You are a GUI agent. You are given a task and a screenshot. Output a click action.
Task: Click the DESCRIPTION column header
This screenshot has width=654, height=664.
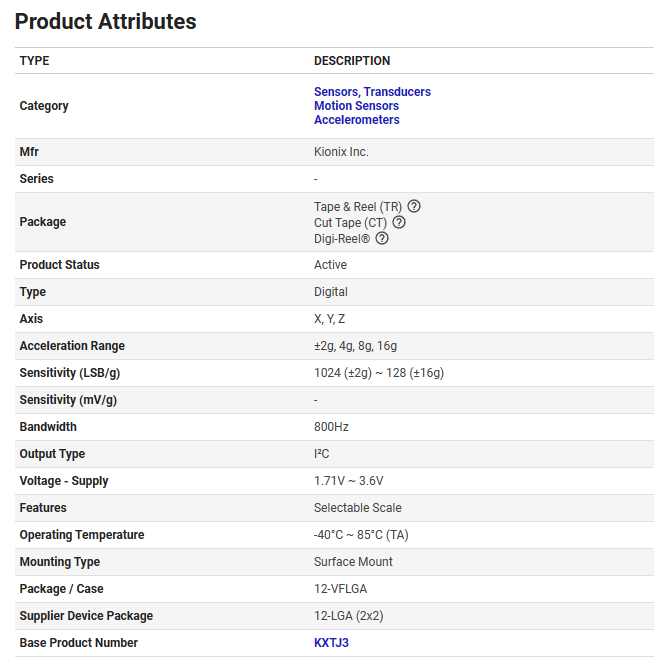pos(352,61)
